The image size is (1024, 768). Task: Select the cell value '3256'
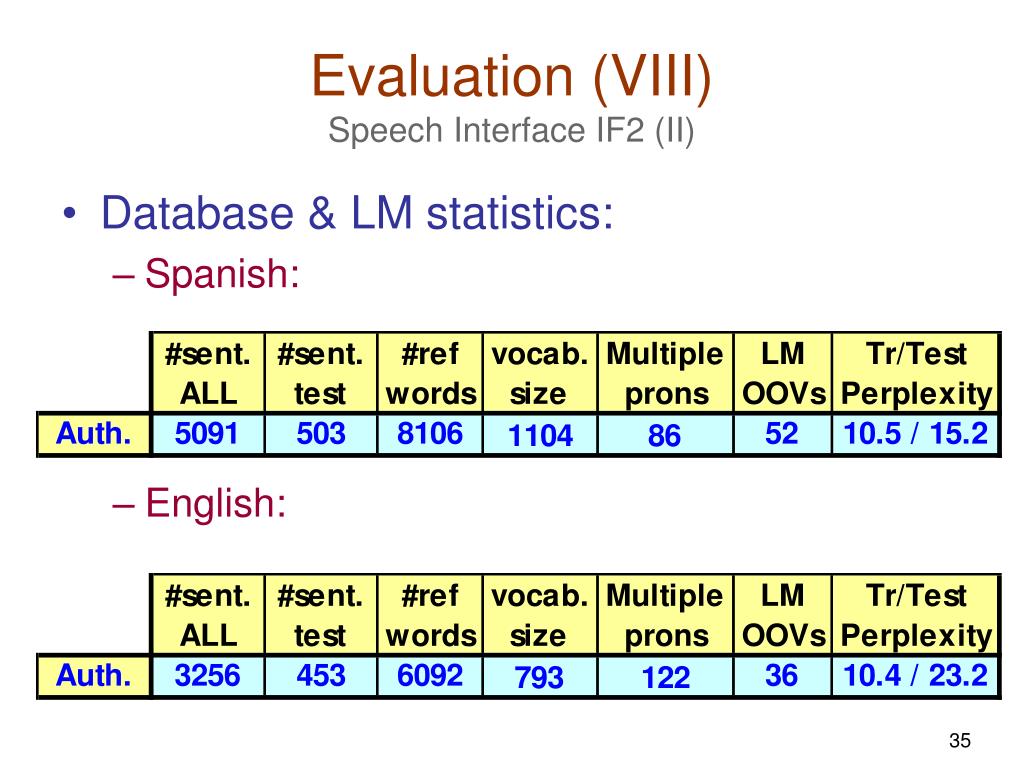(207, 675)
